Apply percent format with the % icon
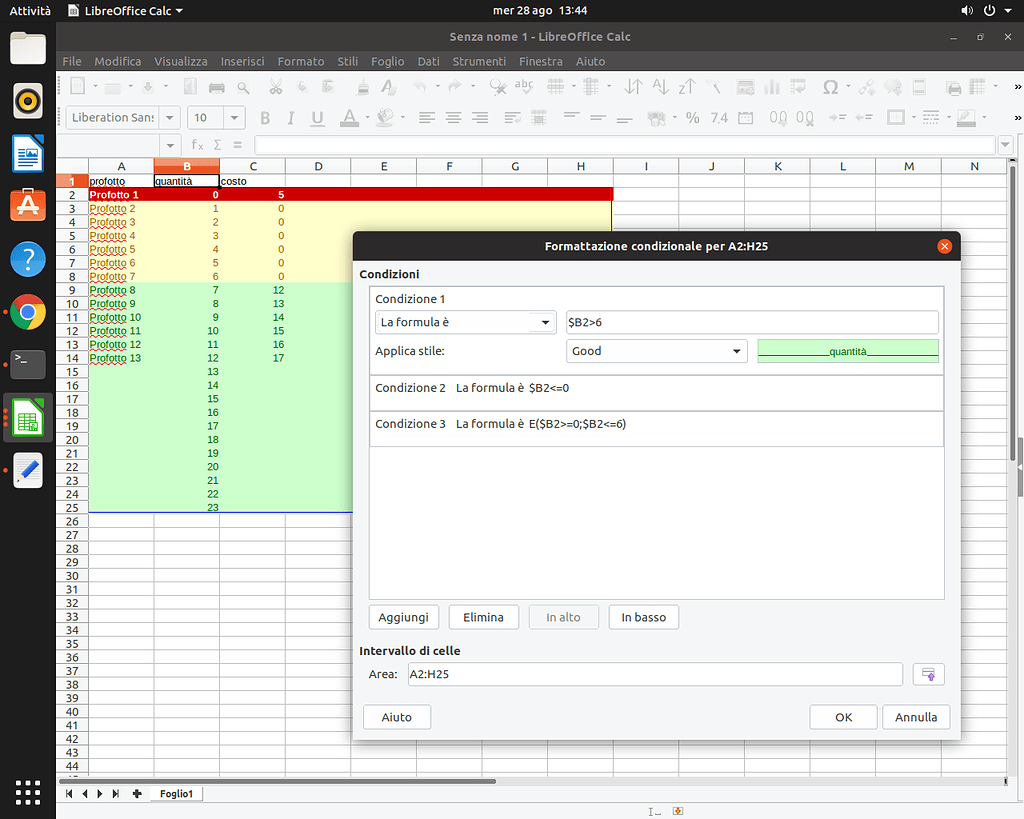Screen dimensions: 1024x819 pyautogui.click(x=691, y=118)
